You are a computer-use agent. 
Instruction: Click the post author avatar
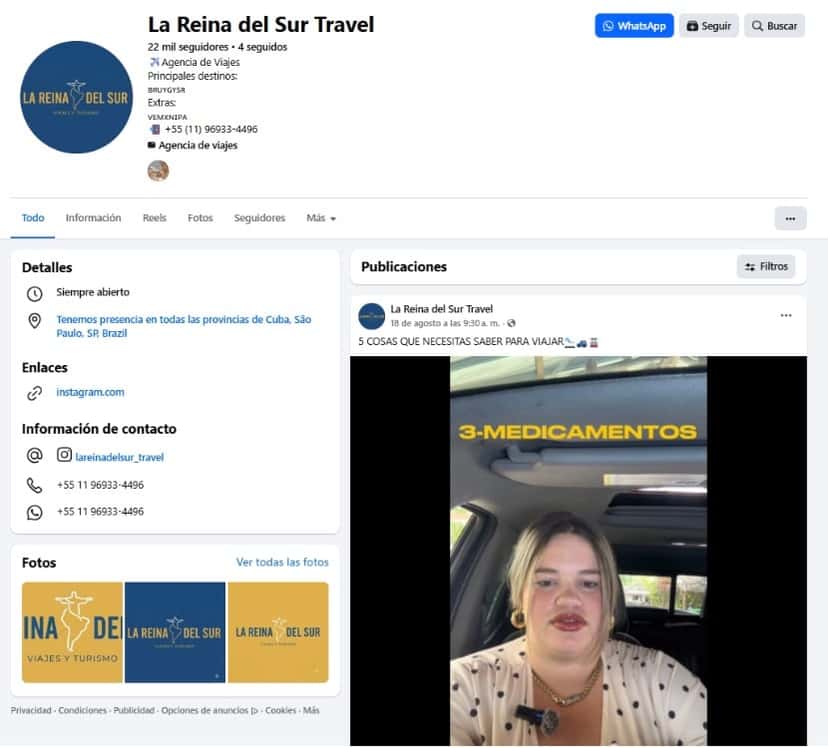pyautogui.click(x=372, y=316)
